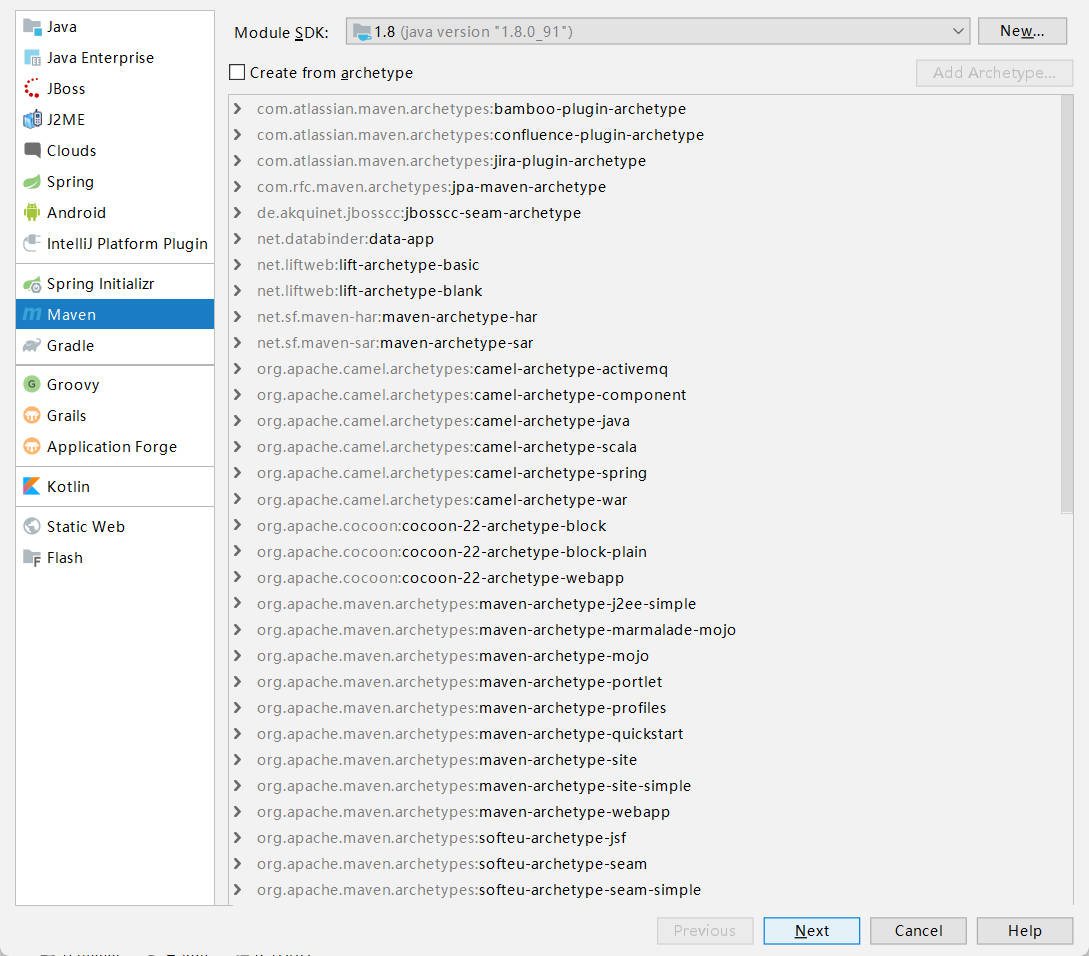Select the Gradle elephant icon
Viewport: 1089px width, 956px height.
32,346
